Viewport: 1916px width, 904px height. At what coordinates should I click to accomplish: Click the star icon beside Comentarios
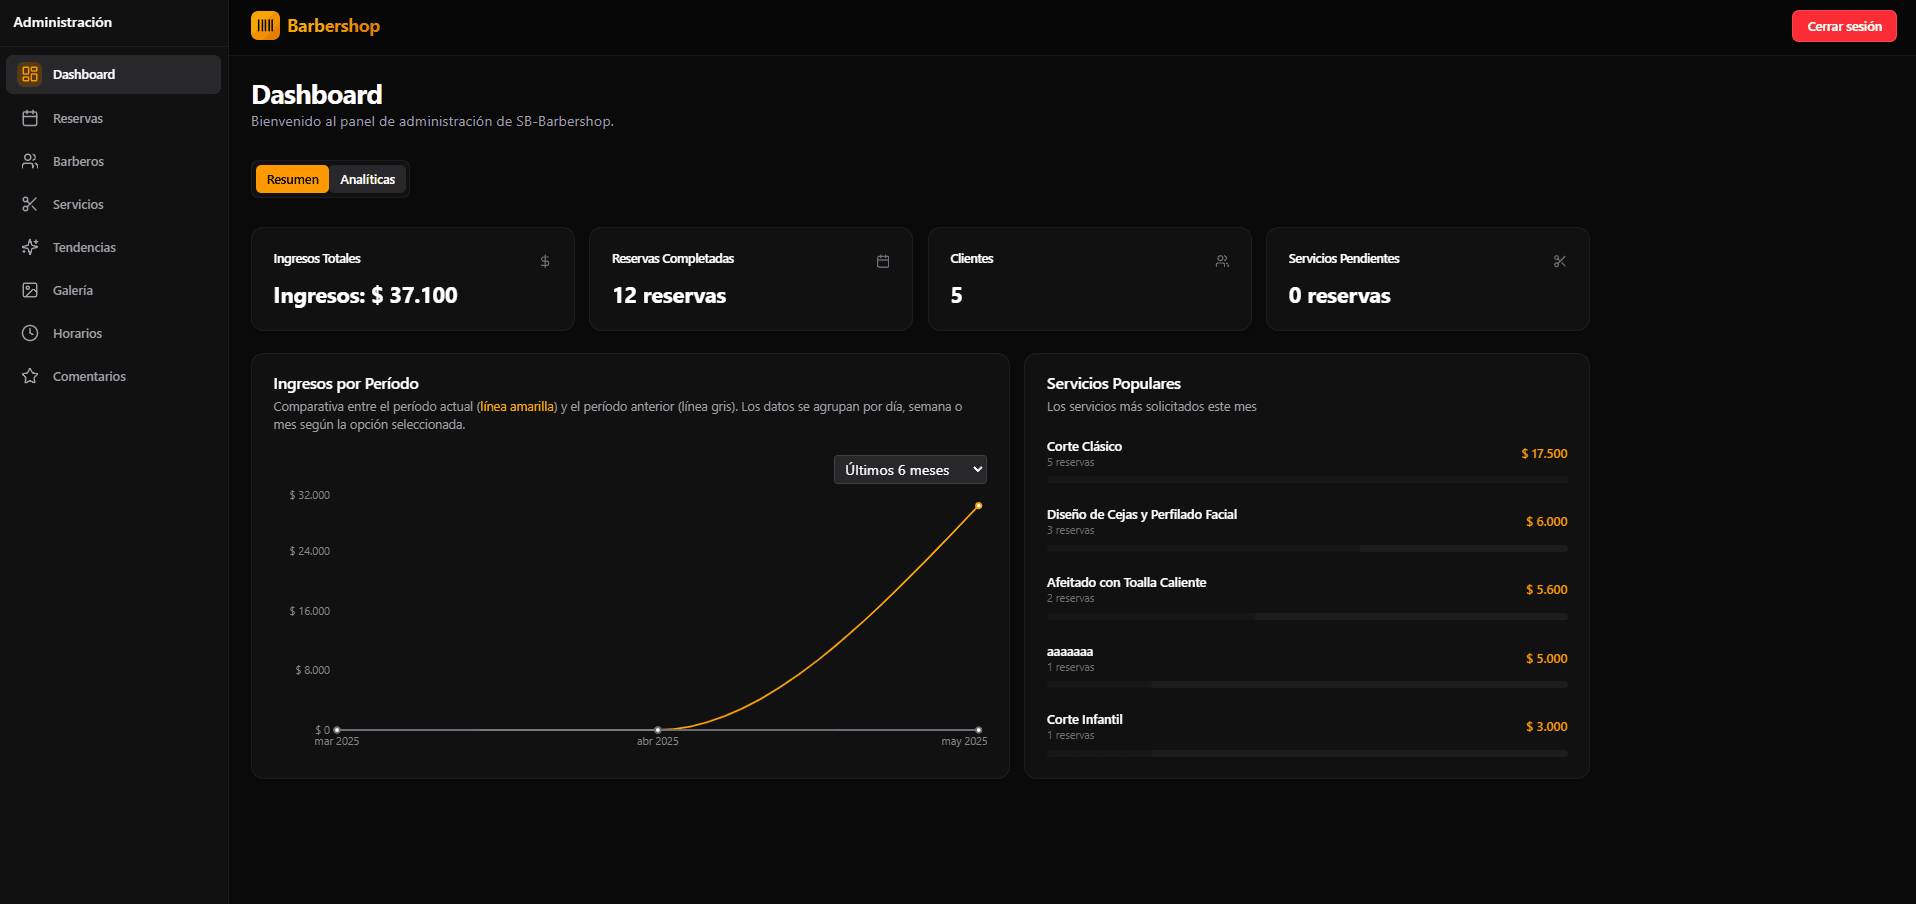tap(30, 376)
